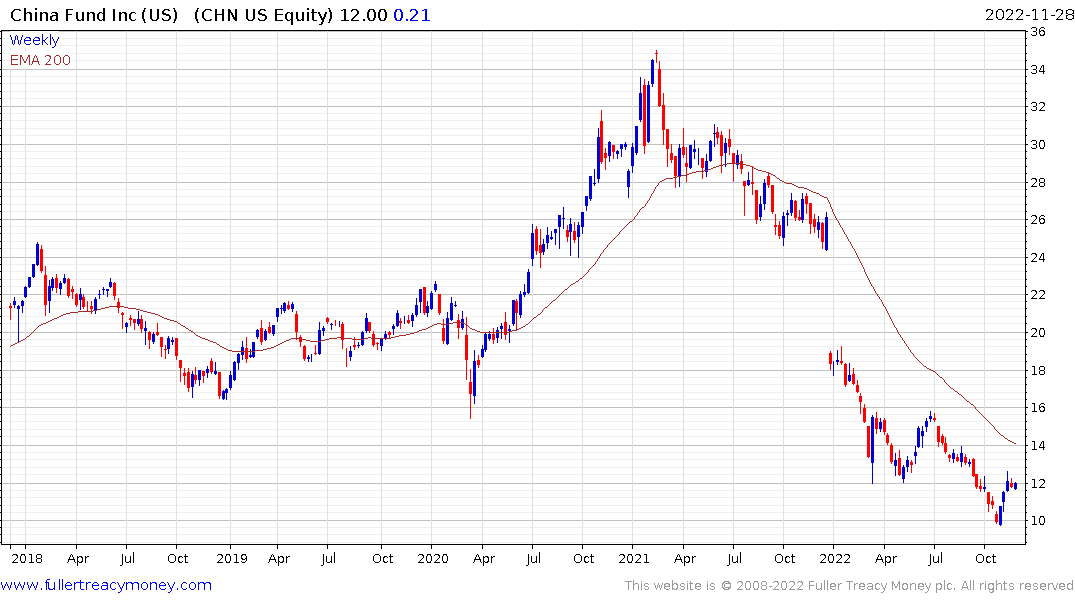Click the price change value '0.21'
1075x600 pixels.
[412, 15]
